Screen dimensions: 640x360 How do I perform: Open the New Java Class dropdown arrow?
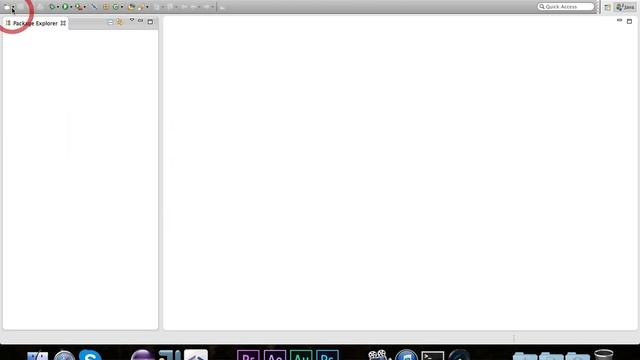coord(122,7)
